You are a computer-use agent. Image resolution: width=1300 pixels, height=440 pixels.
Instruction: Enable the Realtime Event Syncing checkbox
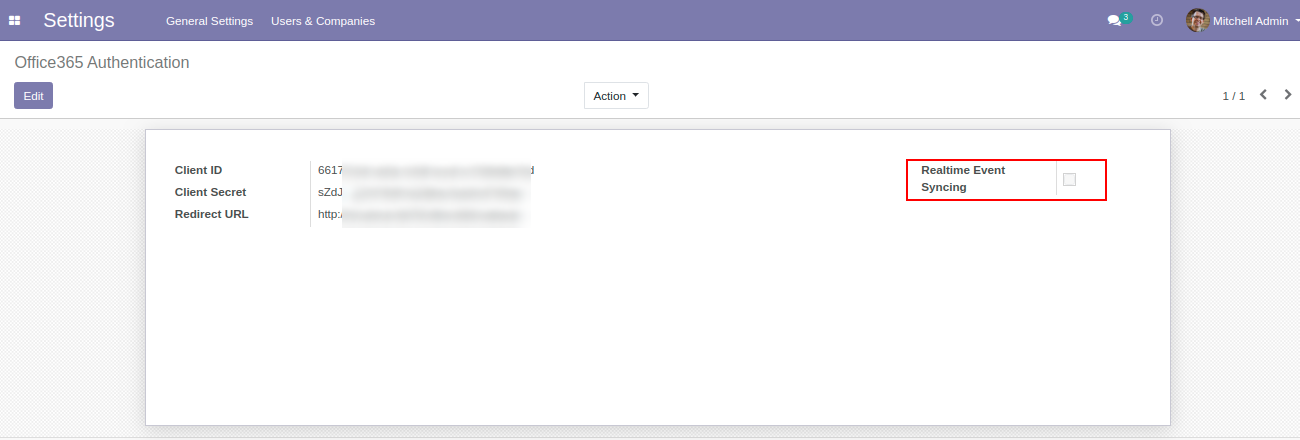1069,179
